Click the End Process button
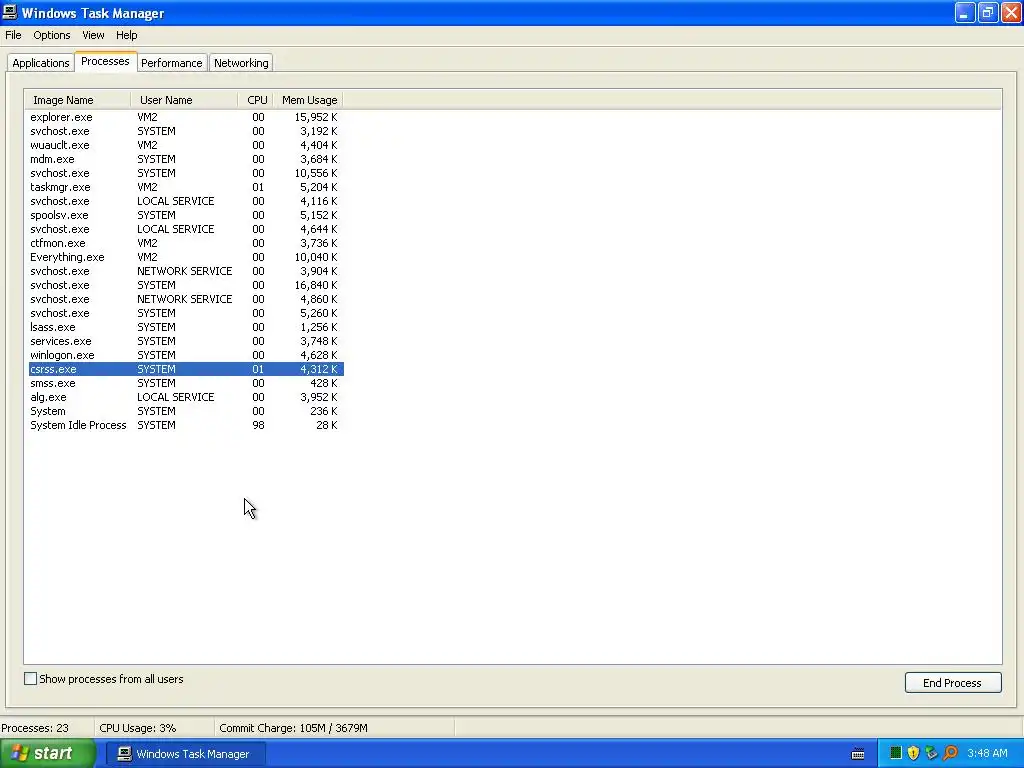1024x768 pixels. 952,682
